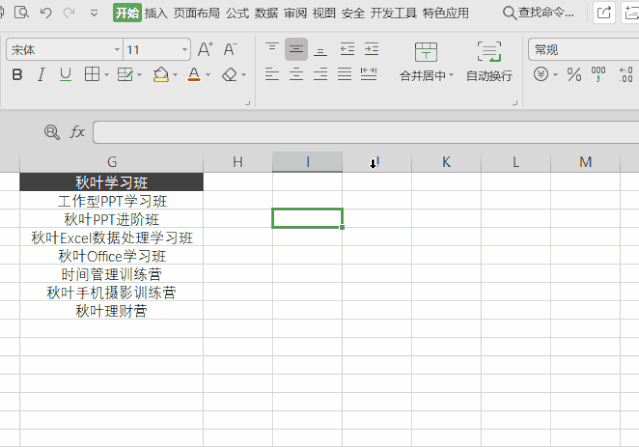Apply the fill color bucket swatch

click(x=161, y=75)
